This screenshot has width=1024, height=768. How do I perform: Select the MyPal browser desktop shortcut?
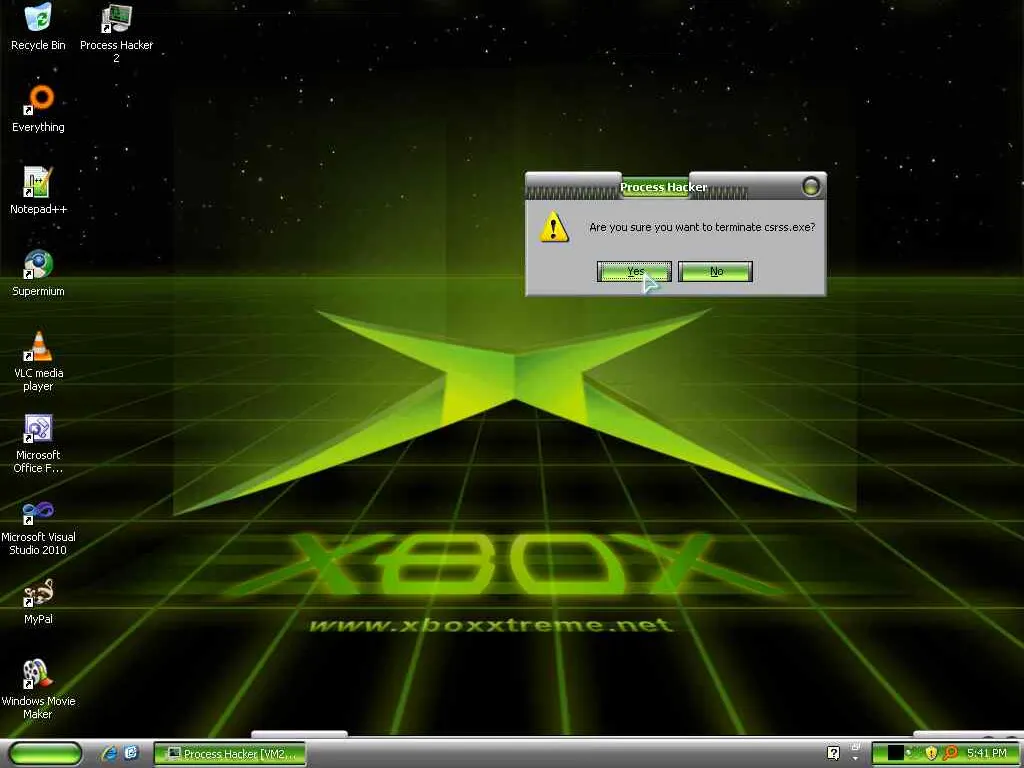click(38, 602)
